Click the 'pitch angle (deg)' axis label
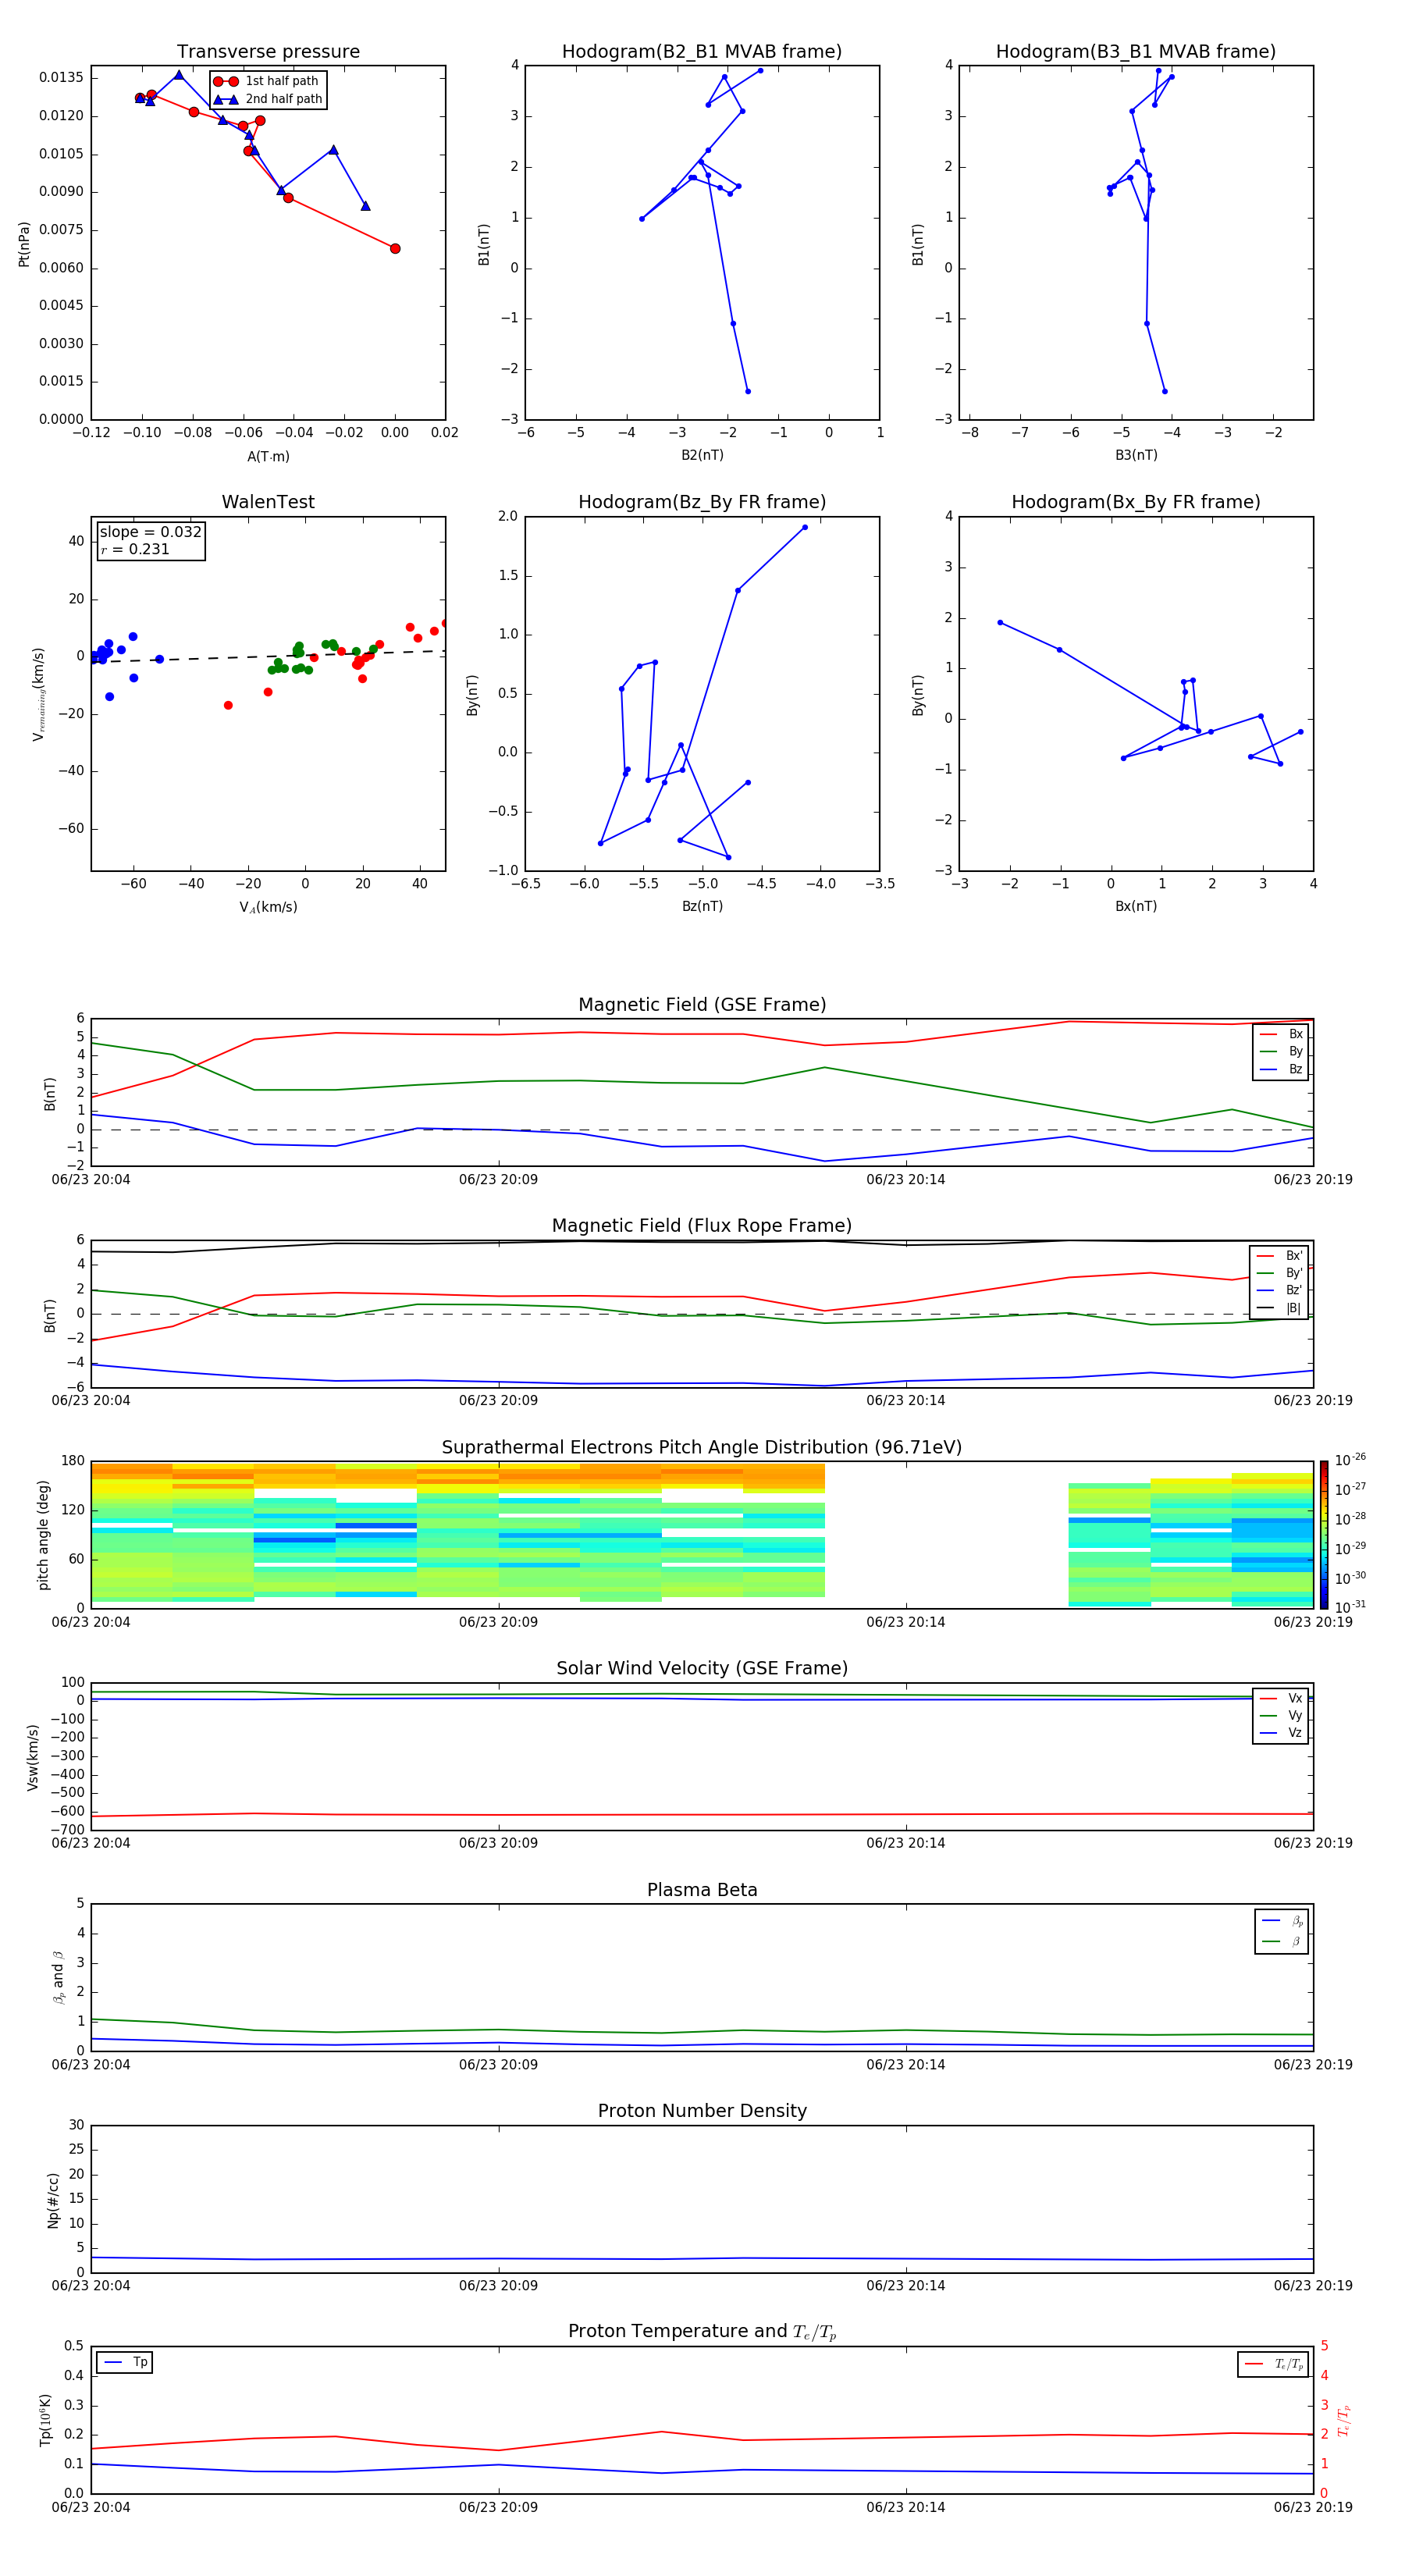This screenshot has width=1405, height=2576. tap(43, 1535)
